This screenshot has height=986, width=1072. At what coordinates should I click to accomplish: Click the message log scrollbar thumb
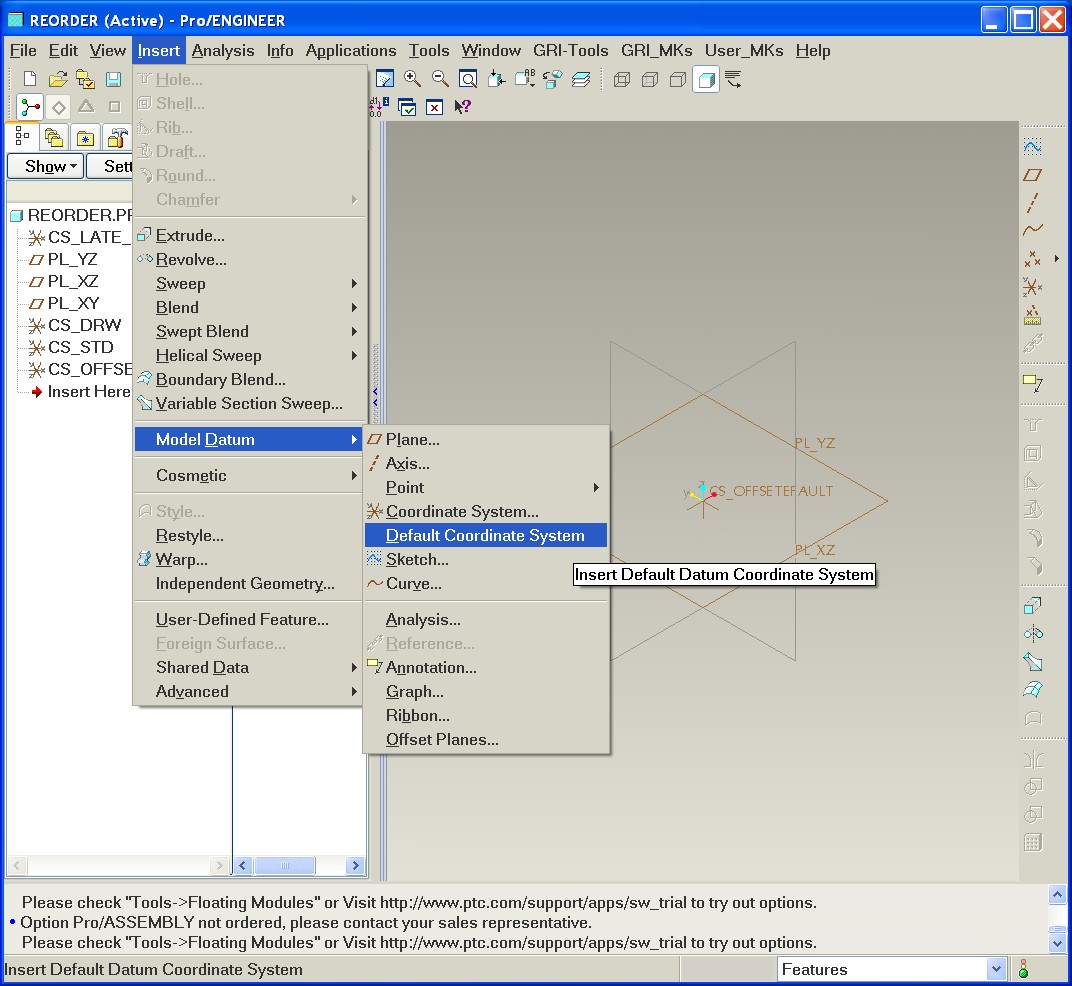pos(1057,928)
